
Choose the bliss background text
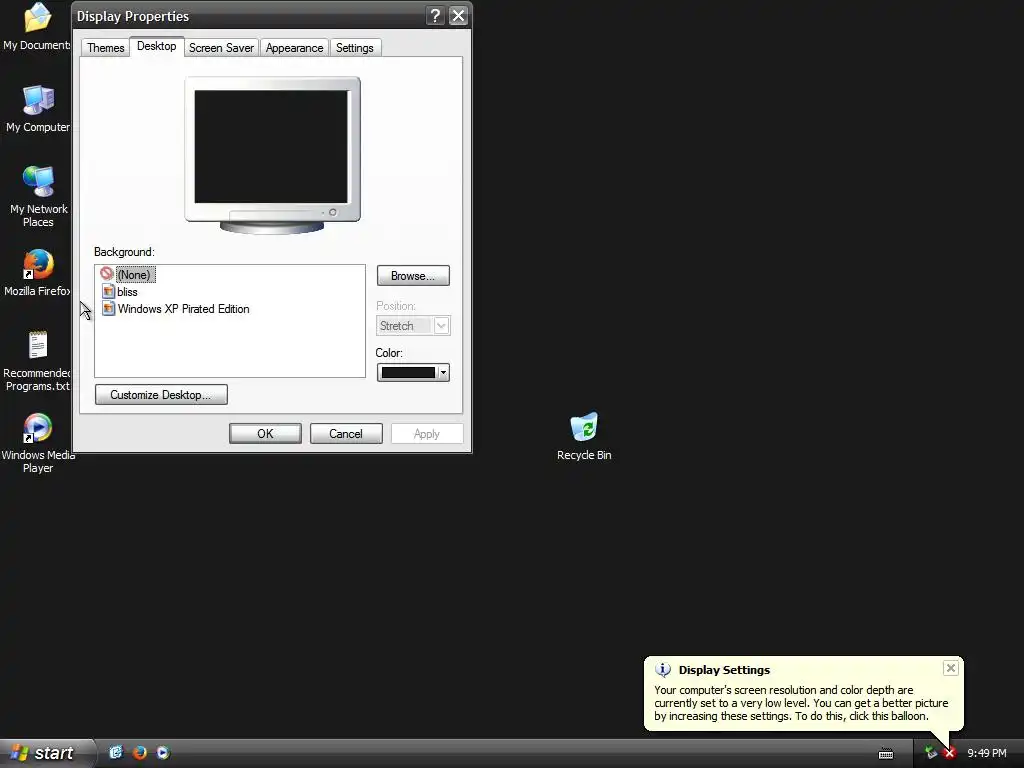[127, 292]
